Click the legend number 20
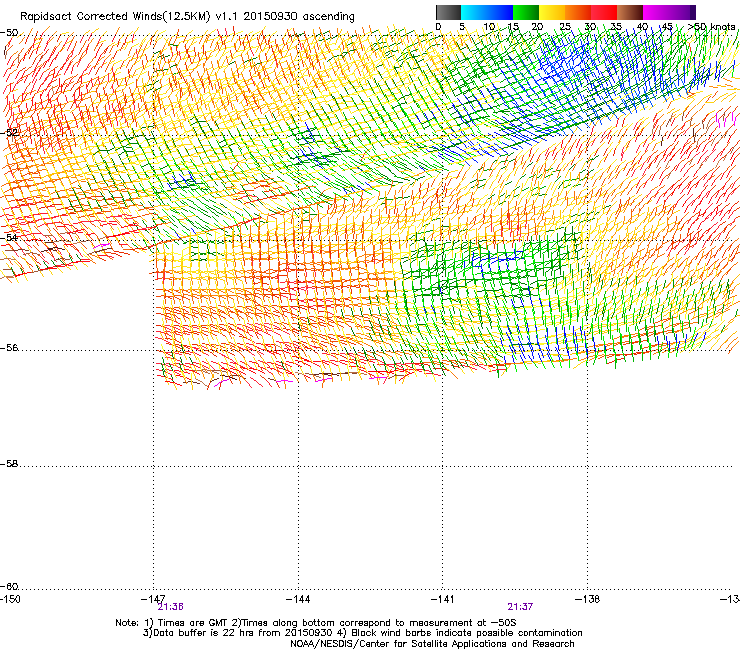This screenshot has width=740, height=650. tap(537, 27)
